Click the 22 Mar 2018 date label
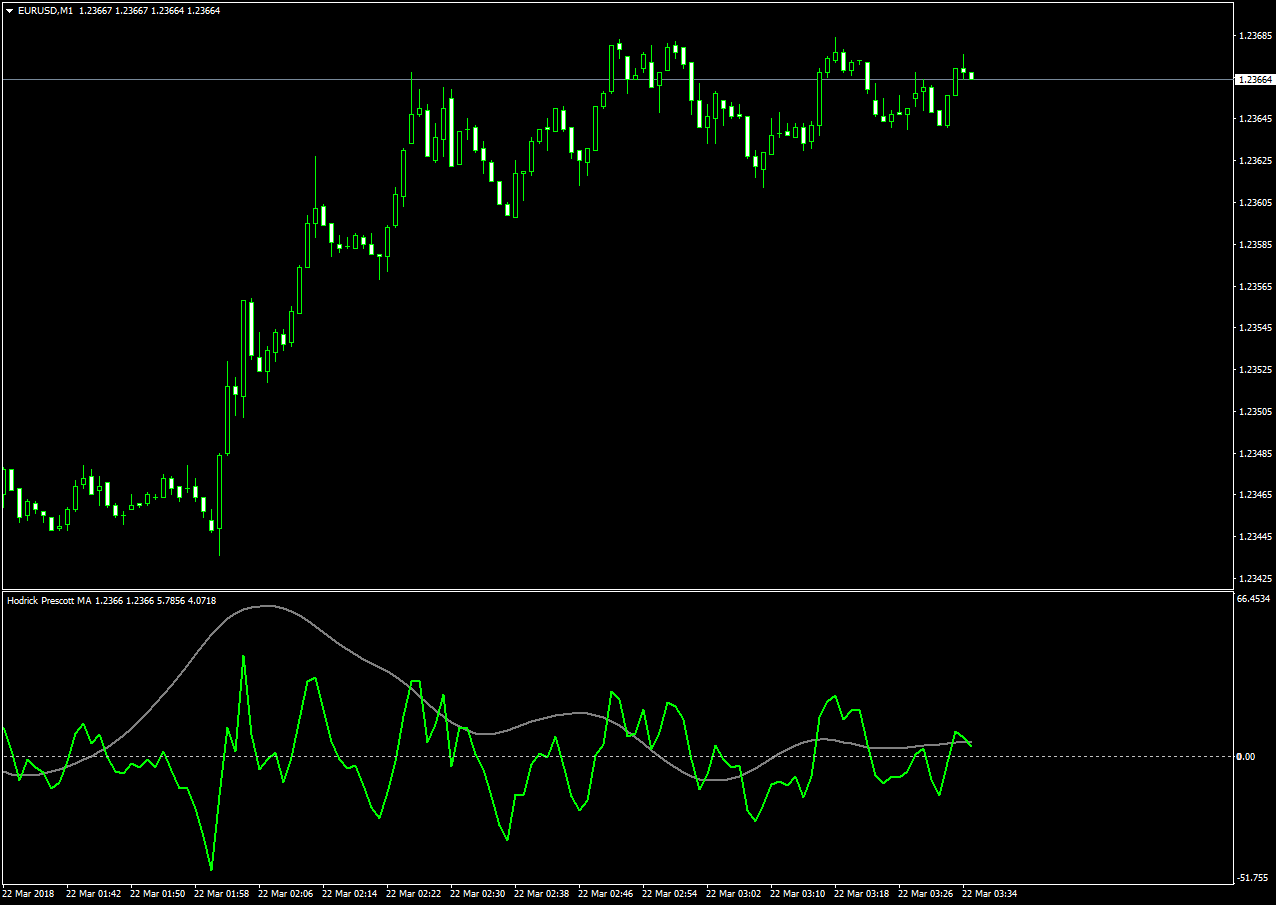This screenshot has width=1276, height=905. (29, 893)
